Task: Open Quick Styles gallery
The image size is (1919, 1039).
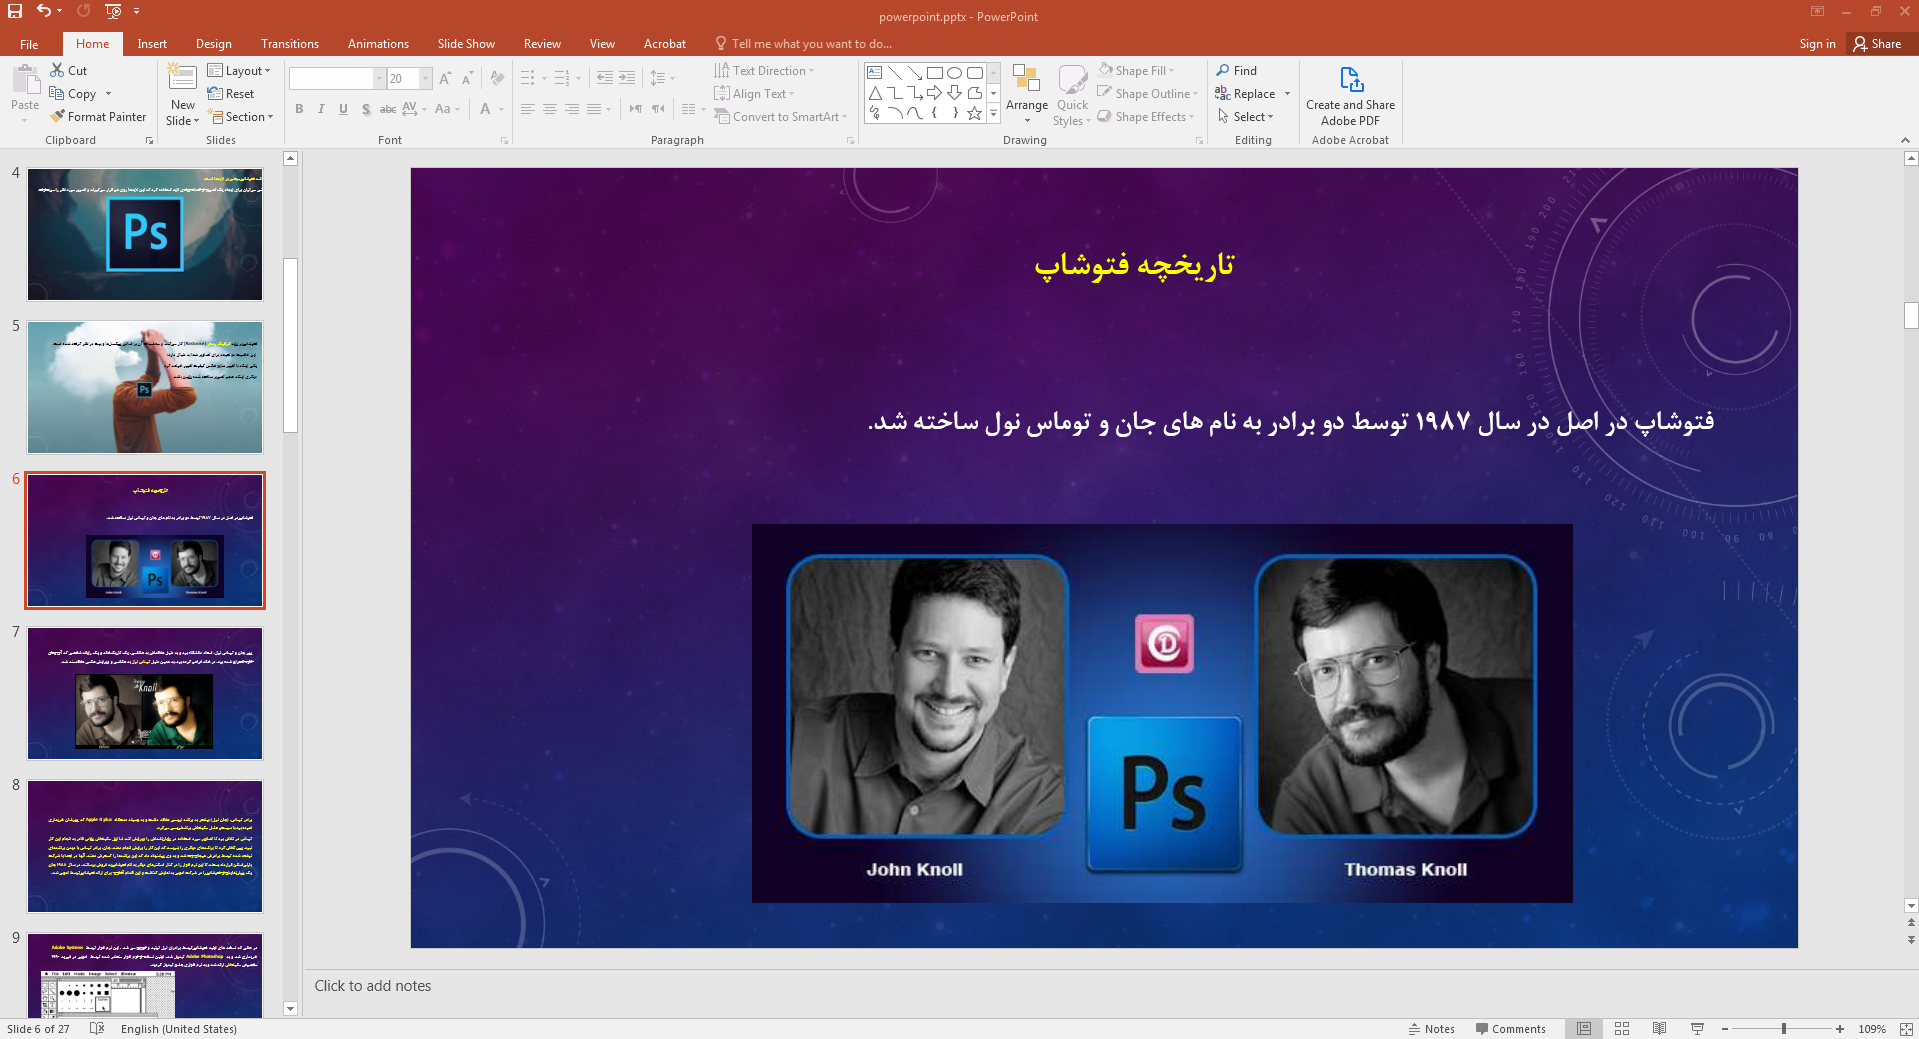Action: (1072, 95)
